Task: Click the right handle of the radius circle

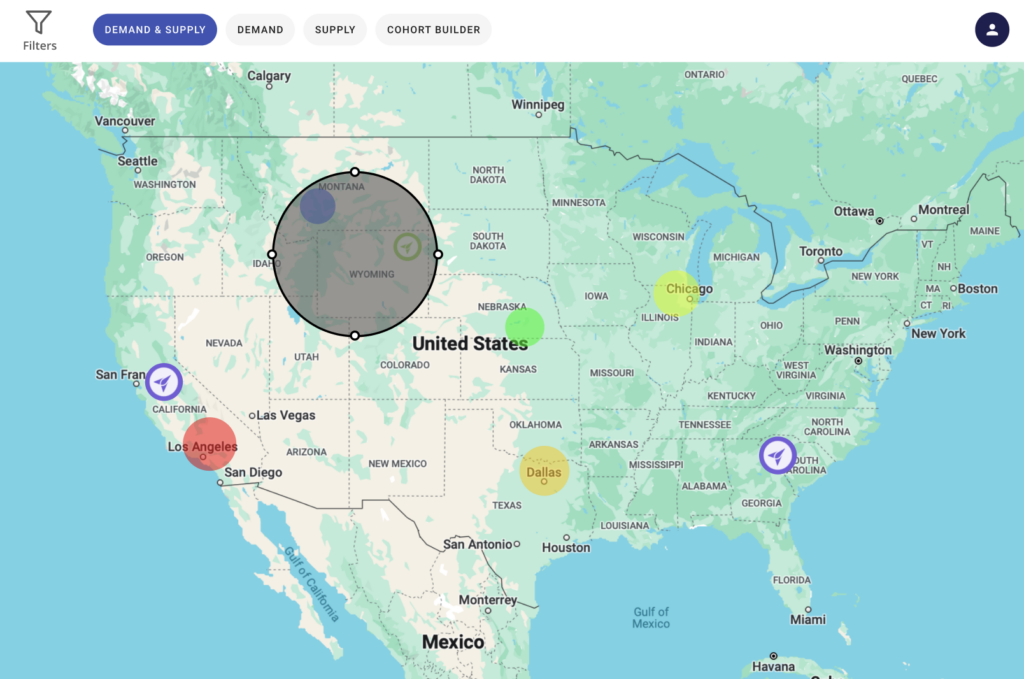Action: (438, 254)
